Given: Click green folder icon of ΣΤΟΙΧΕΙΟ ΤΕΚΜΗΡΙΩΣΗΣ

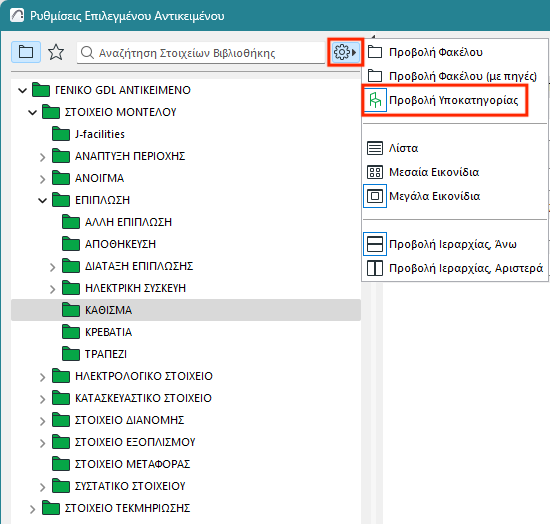Looking at the screenshot, I should click(x=51, y=508).
